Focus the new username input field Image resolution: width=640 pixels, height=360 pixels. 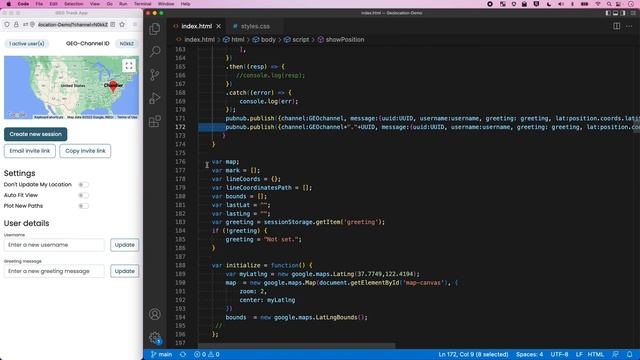[x=54, y=245]
